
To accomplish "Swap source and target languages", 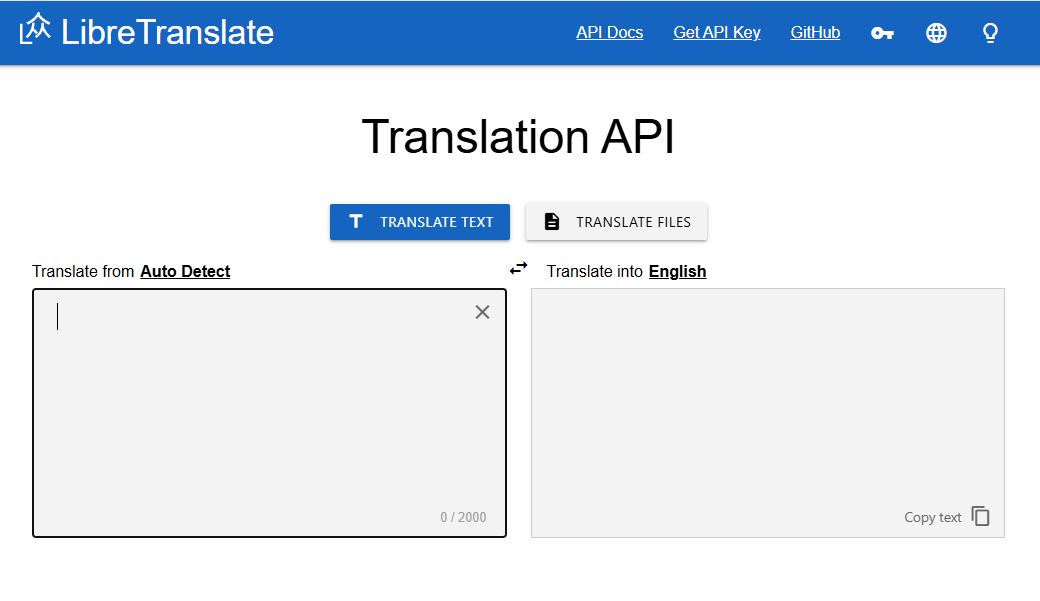I will coord(518,268).
